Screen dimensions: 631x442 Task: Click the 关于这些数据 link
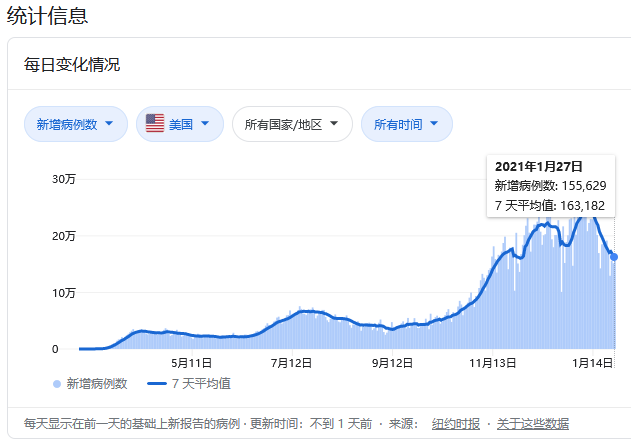point(533,423)
